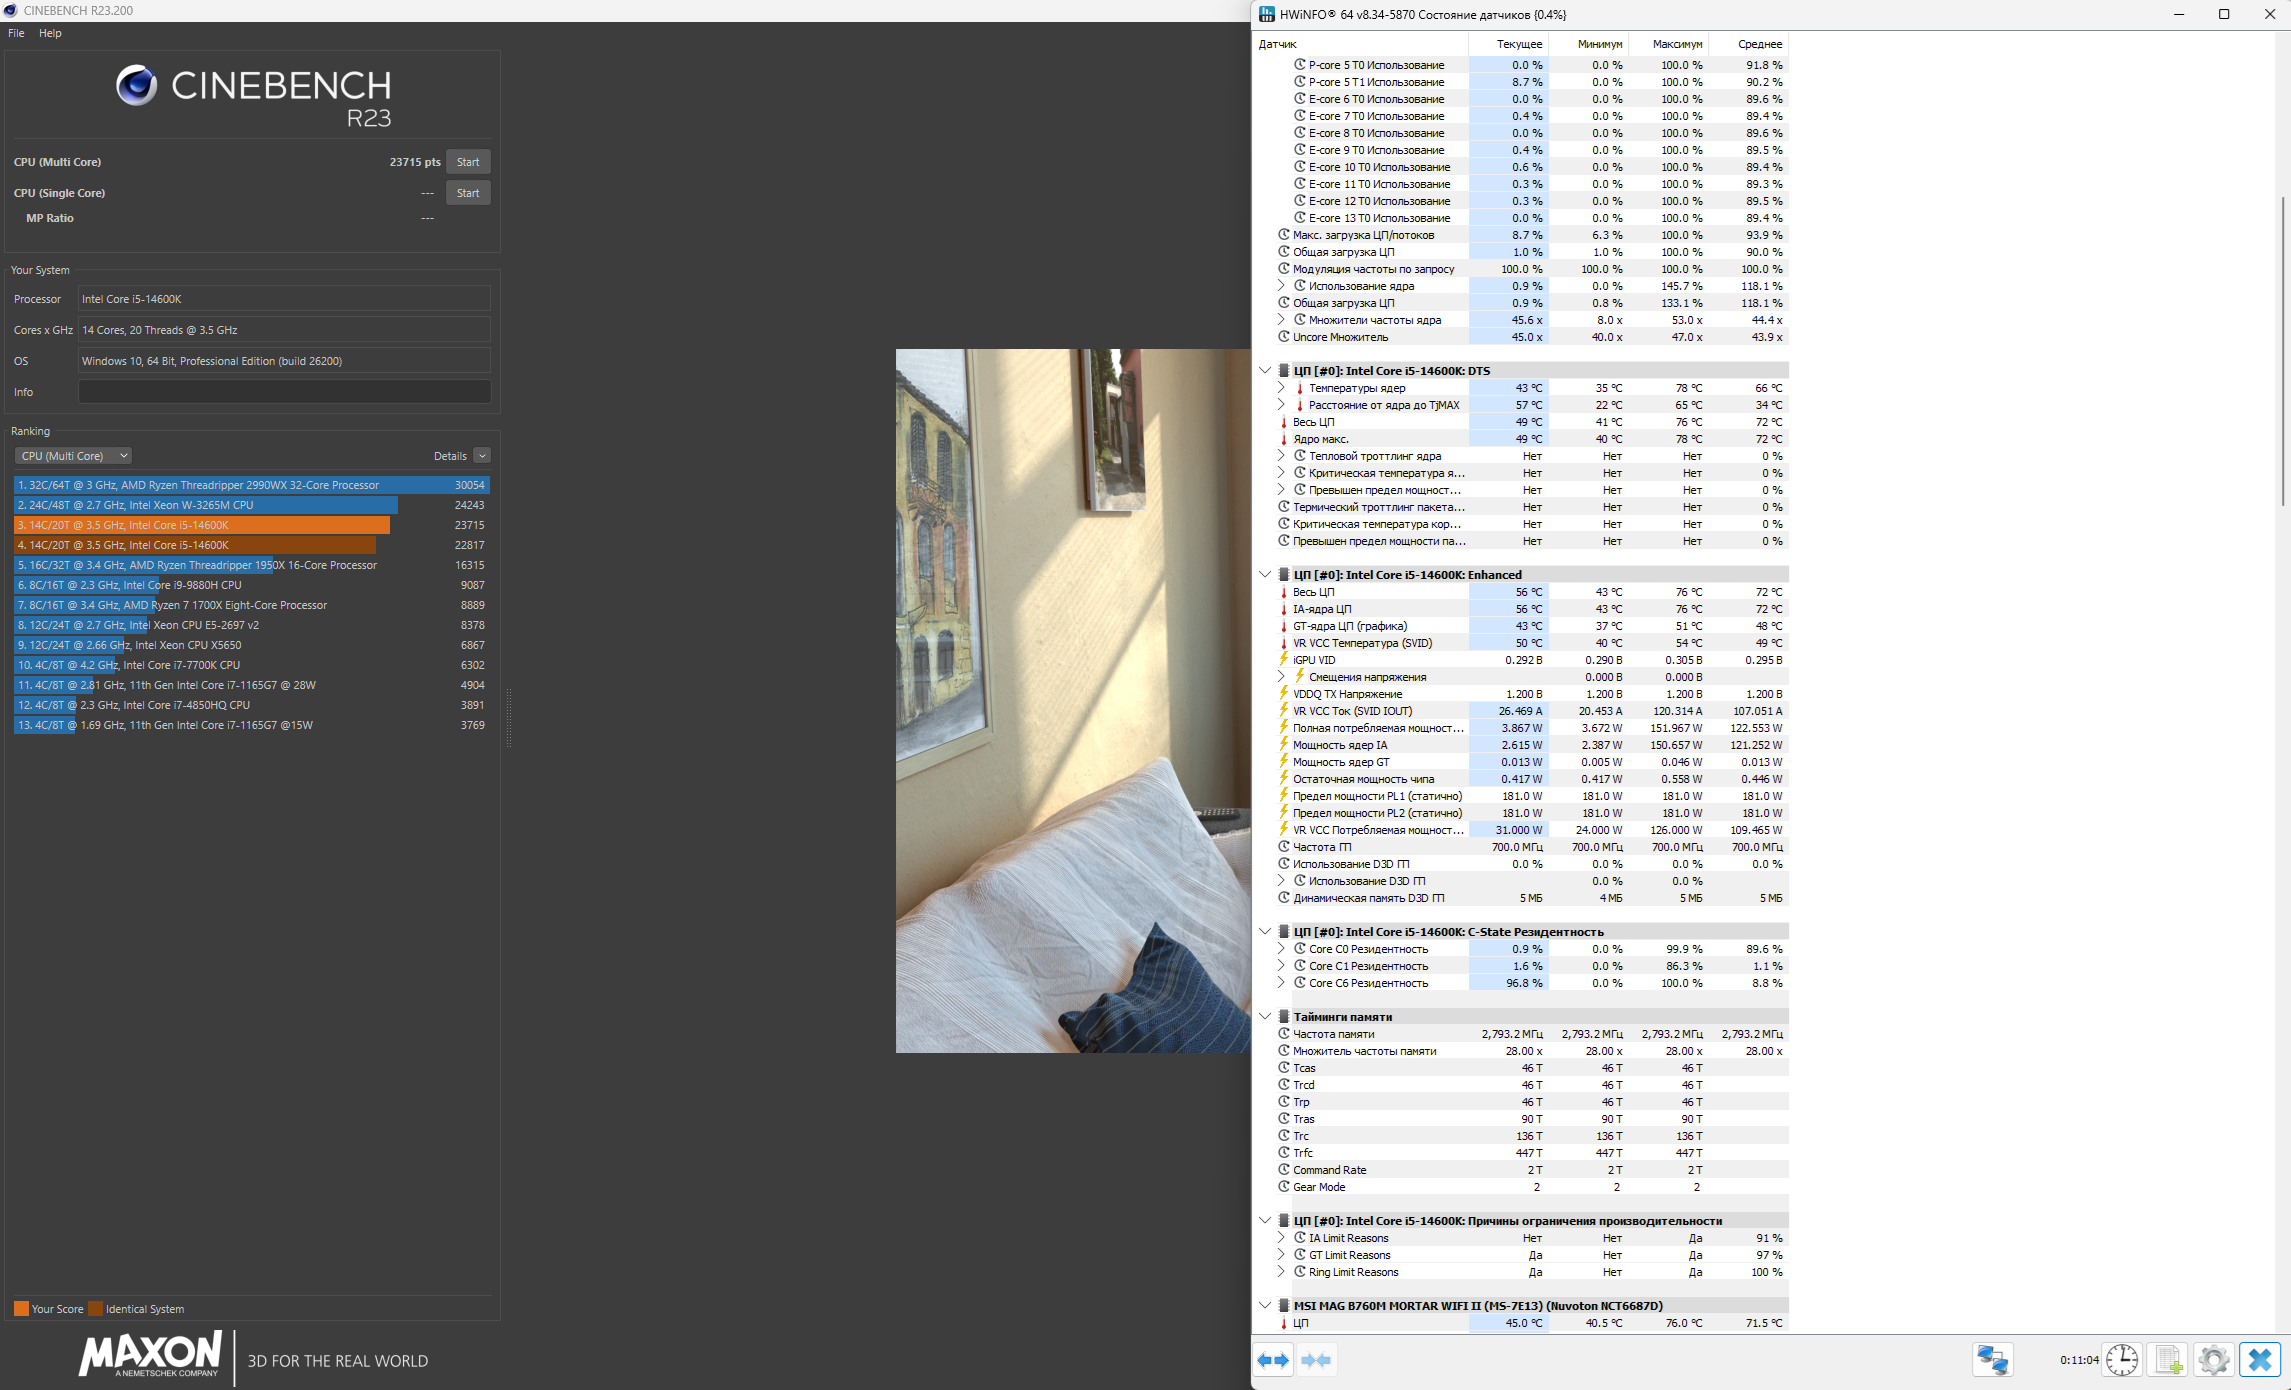Click the clock icon of Модуляция частоты по запросу
Viewport: 2291px width, 1390px height.
[1284, 269]
